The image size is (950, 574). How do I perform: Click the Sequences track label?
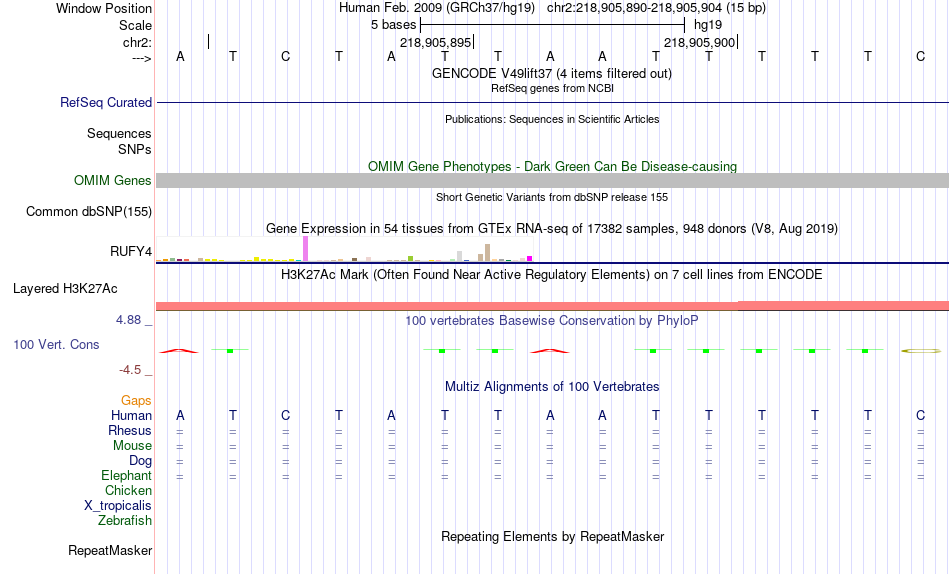(119, 133)
